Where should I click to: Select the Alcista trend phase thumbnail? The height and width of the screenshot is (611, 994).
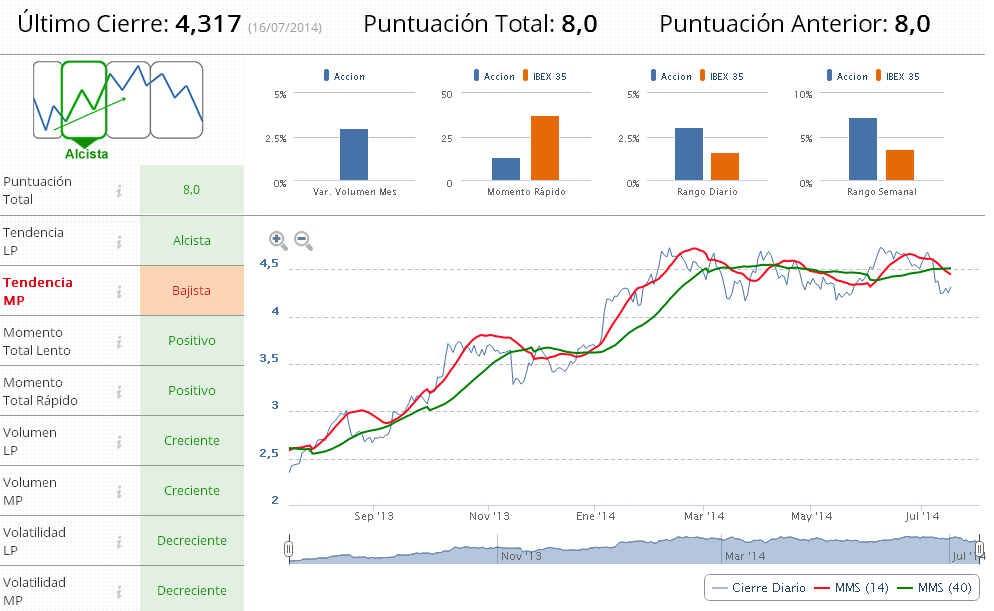[x=84, y=100]
